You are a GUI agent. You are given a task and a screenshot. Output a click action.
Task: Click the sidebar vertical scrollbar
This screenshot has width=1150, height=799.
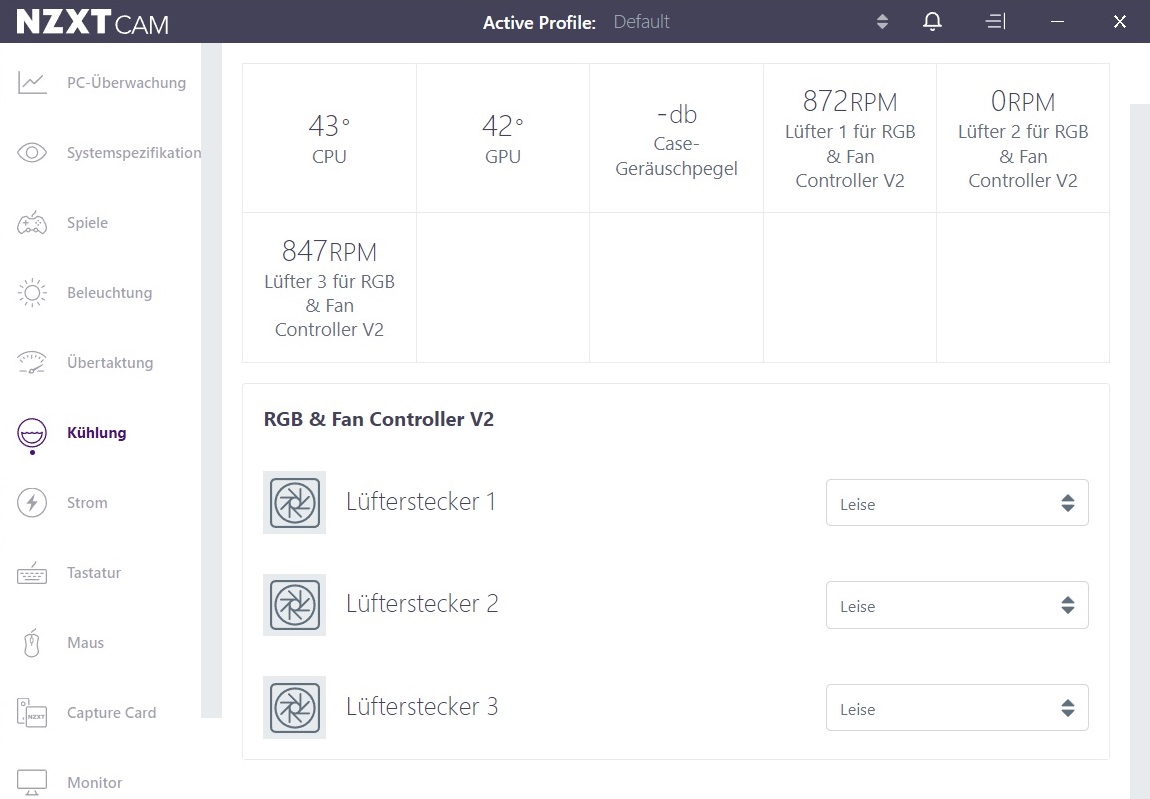click(x=211, y=380)
